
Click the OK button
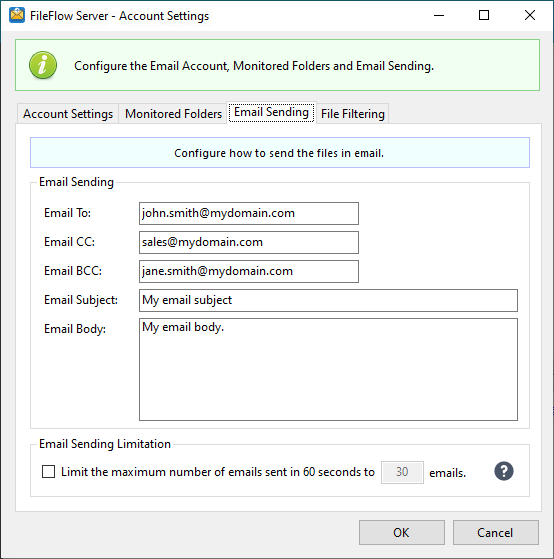tap(402, 532)
